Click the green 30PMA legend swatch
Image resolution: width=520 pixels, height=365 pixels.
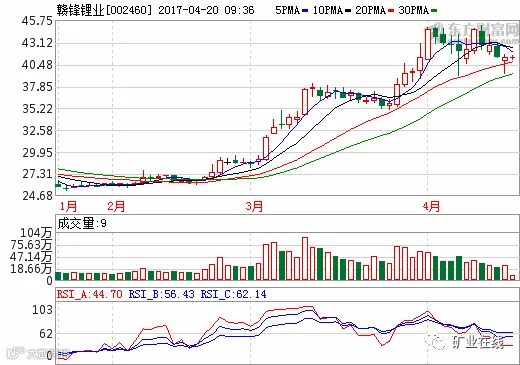[434, 11]
